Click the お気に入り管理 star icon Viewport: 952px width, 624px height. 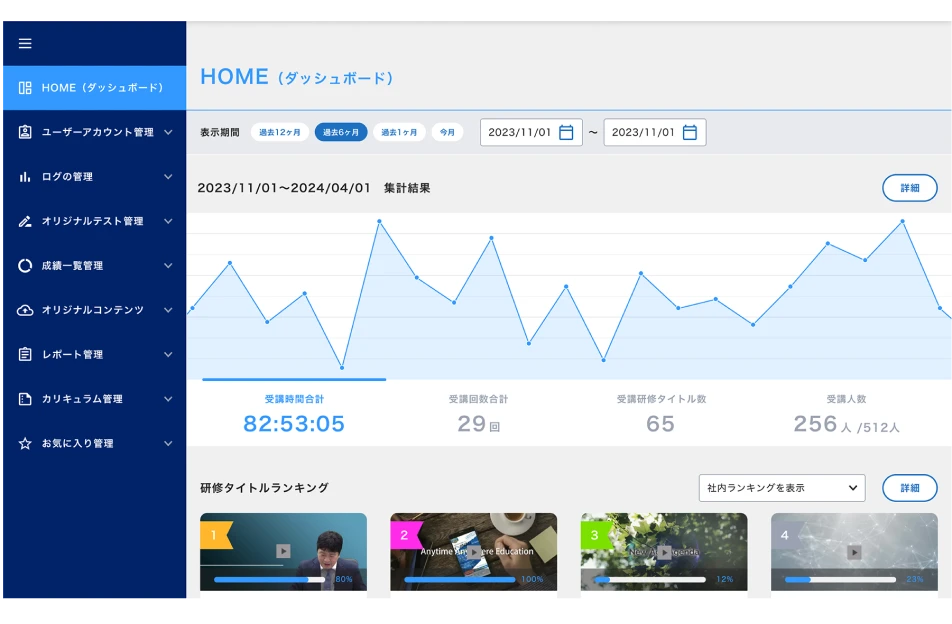[x=25, y=443]
